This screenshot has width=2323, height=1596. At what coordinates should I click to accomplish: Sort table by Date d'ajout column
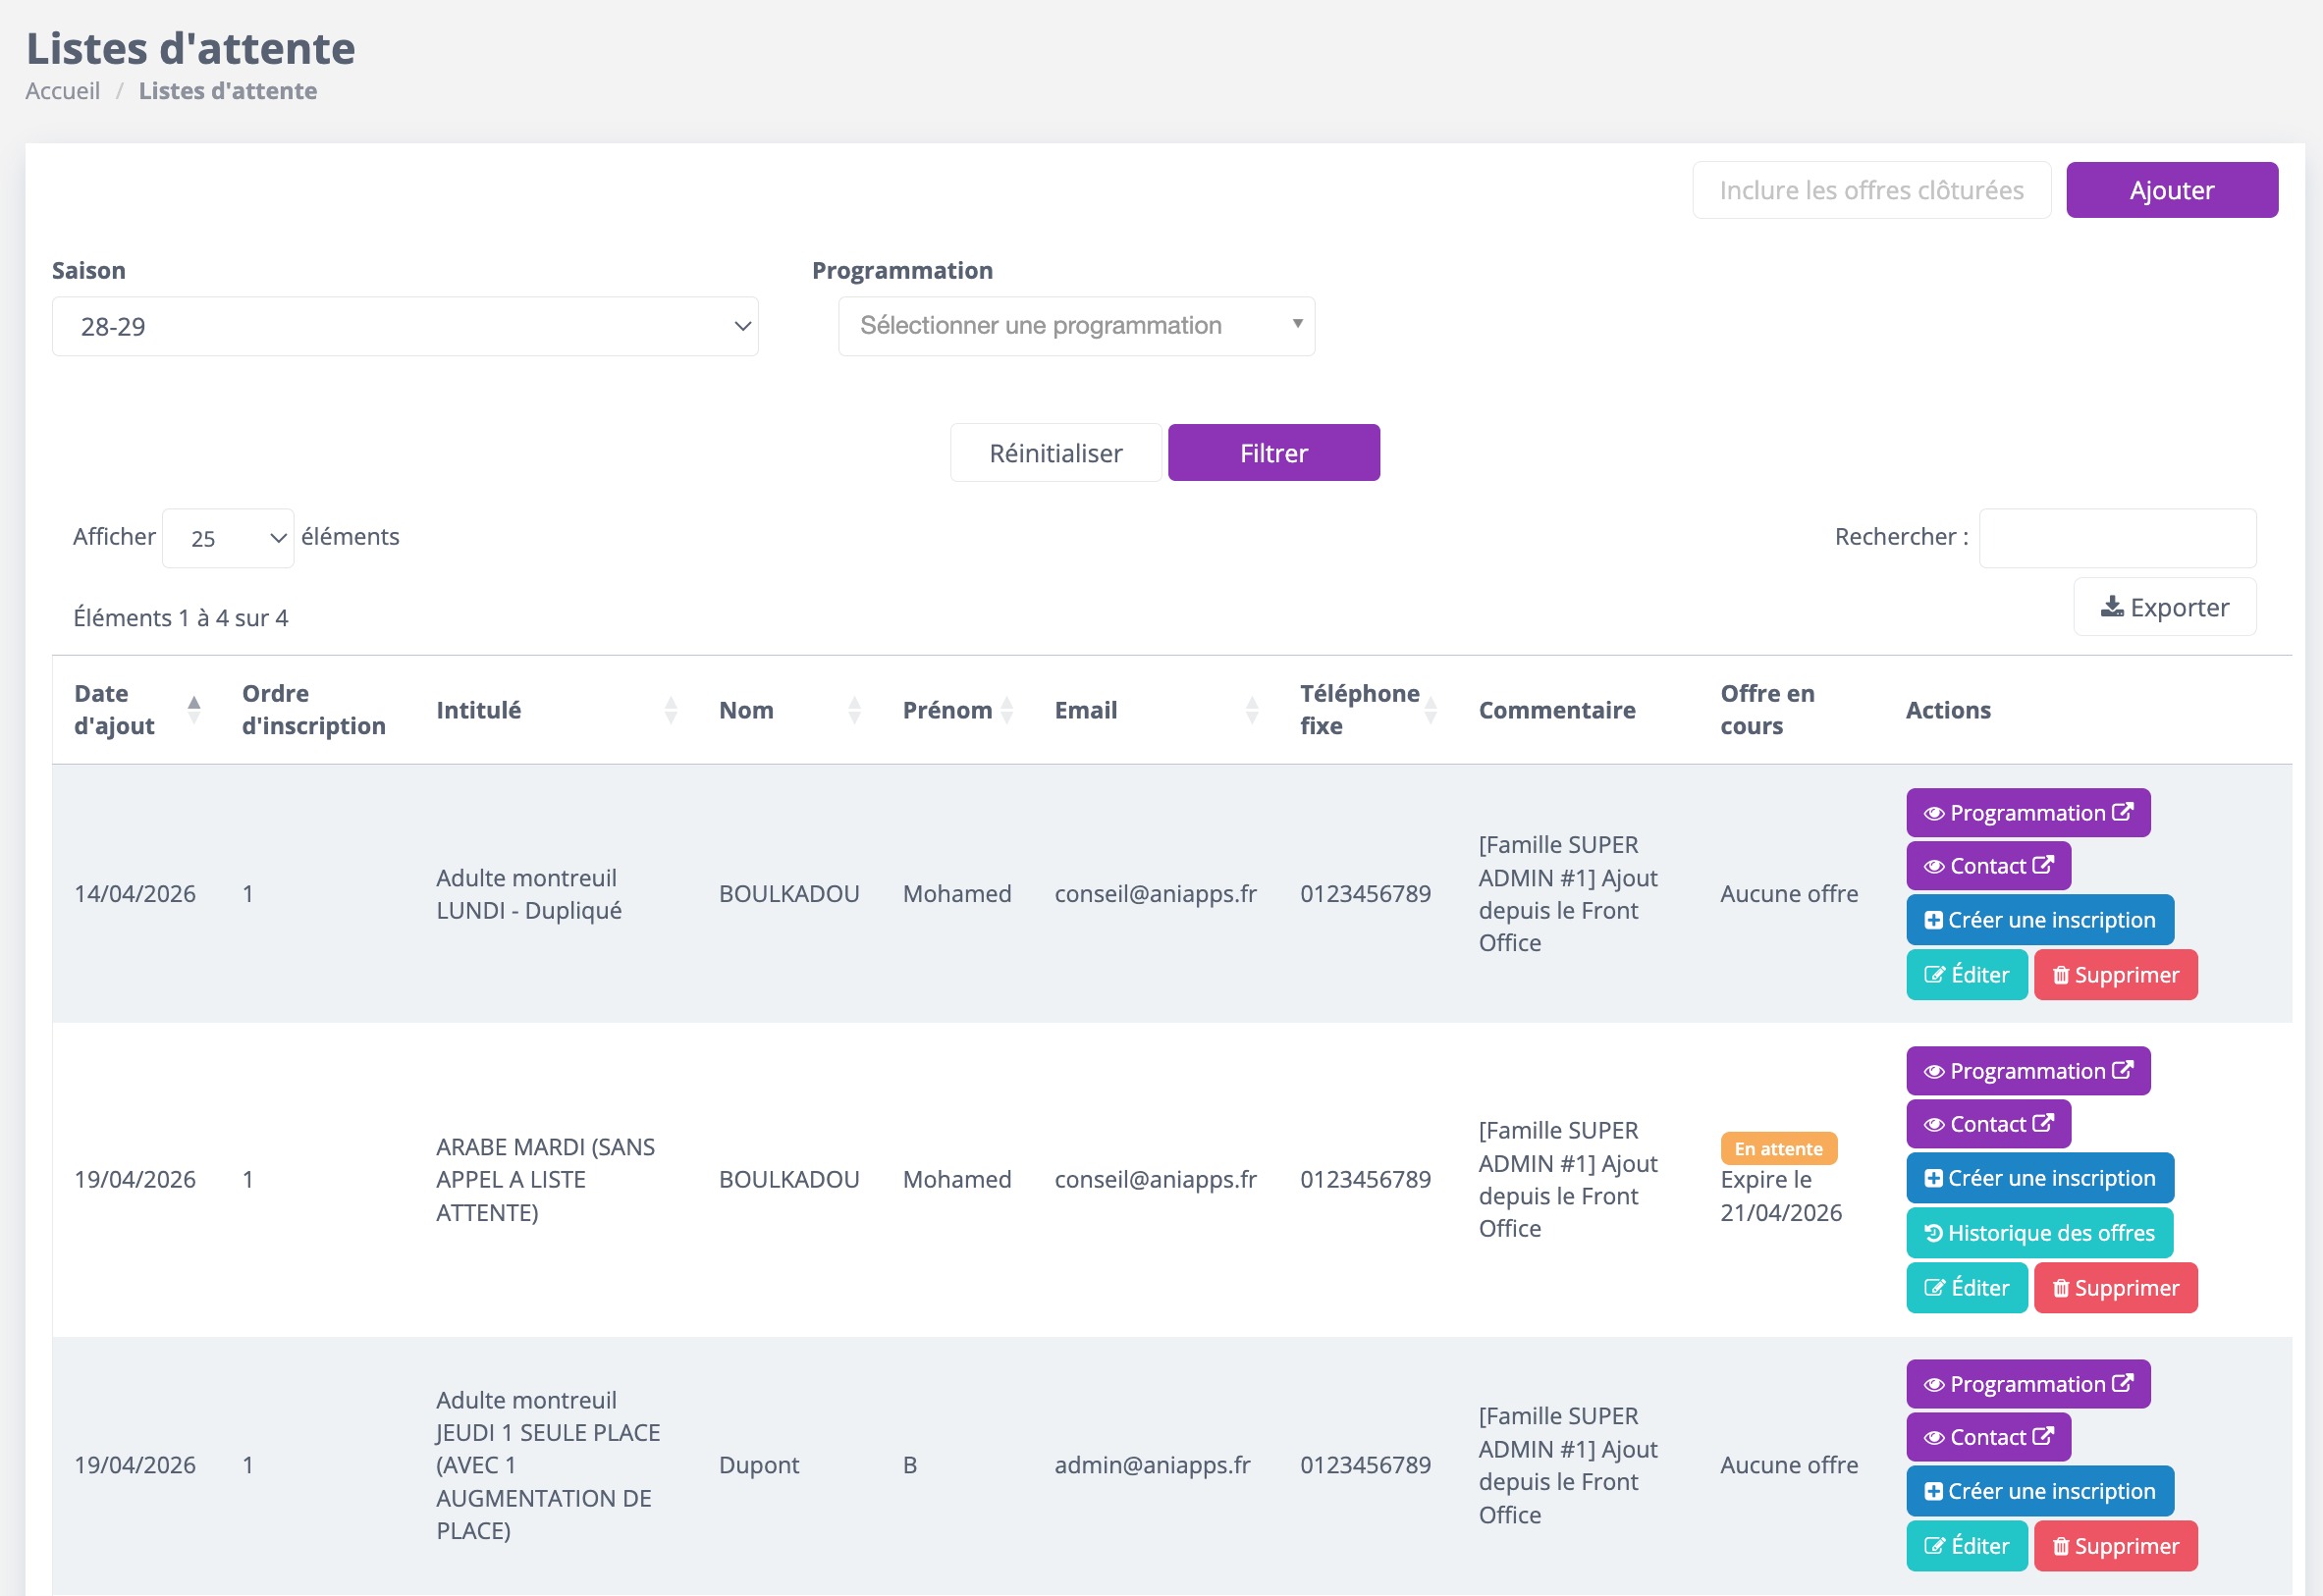click(x=194, y=709)
